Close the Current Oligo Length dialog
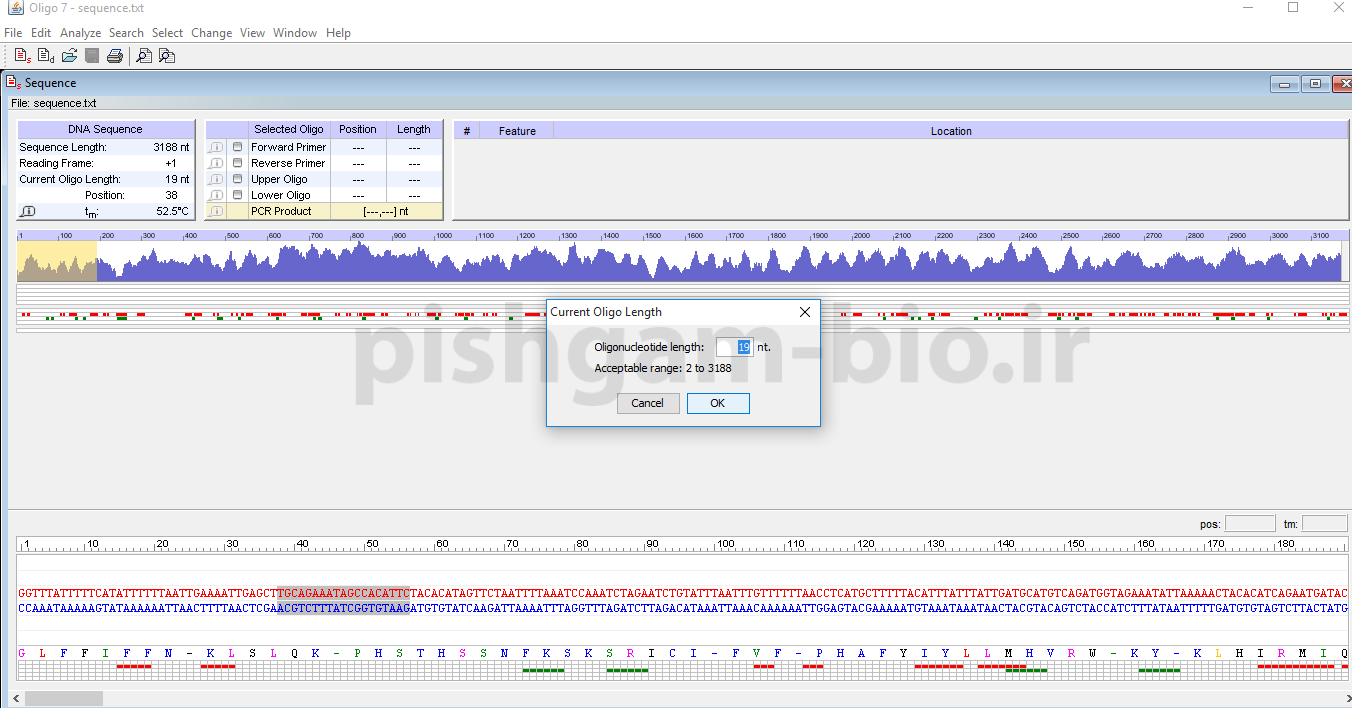 pyautogui.click(x=805, y=312)
